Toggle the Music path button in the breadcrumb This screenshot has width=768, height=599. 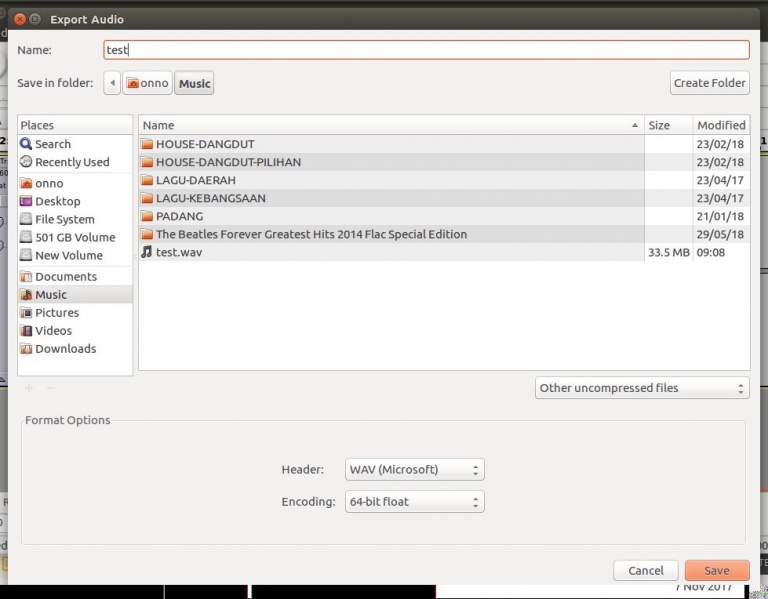[x=194, y=83]
